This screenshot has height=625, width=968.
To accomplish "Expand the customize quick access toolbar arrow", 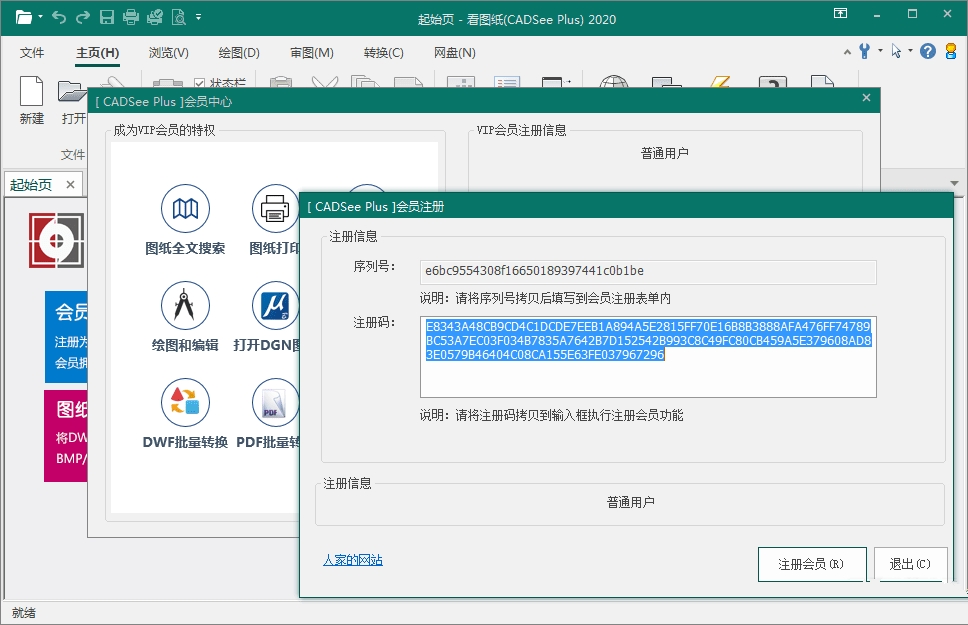I will tap(199, 17).
